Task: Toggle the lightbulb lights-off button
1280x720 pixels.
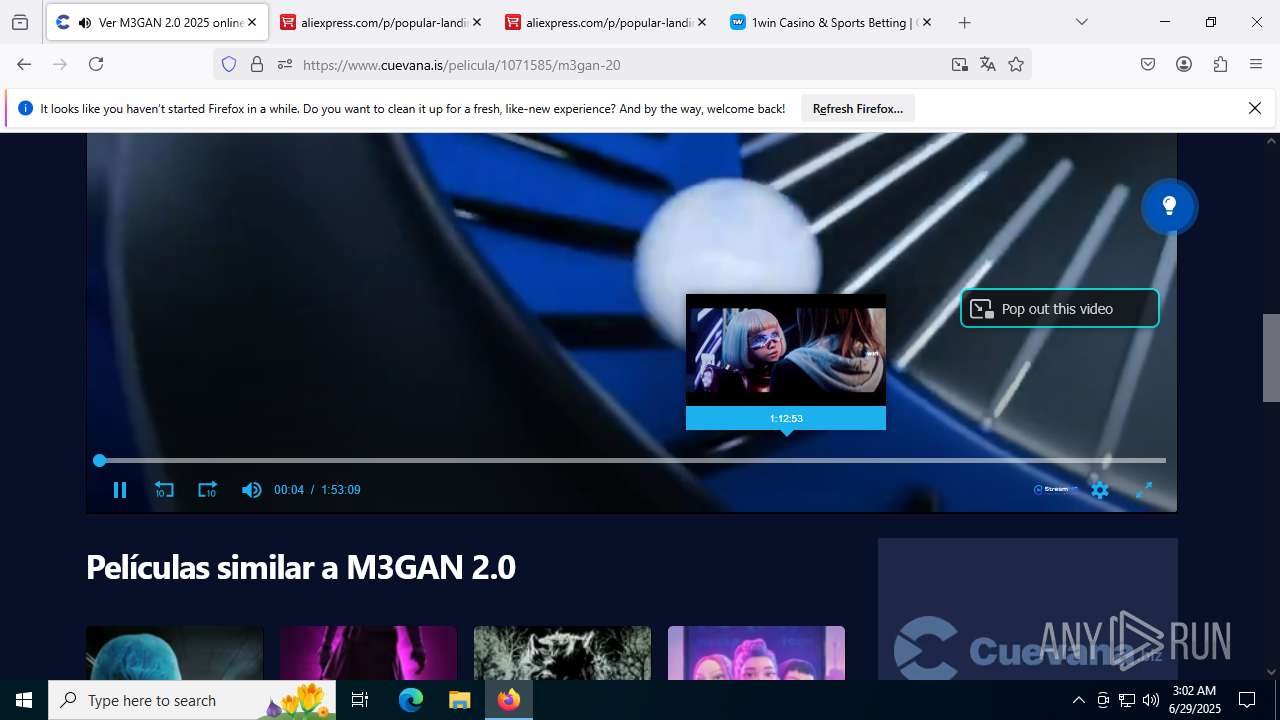Action: [1169, 206]
